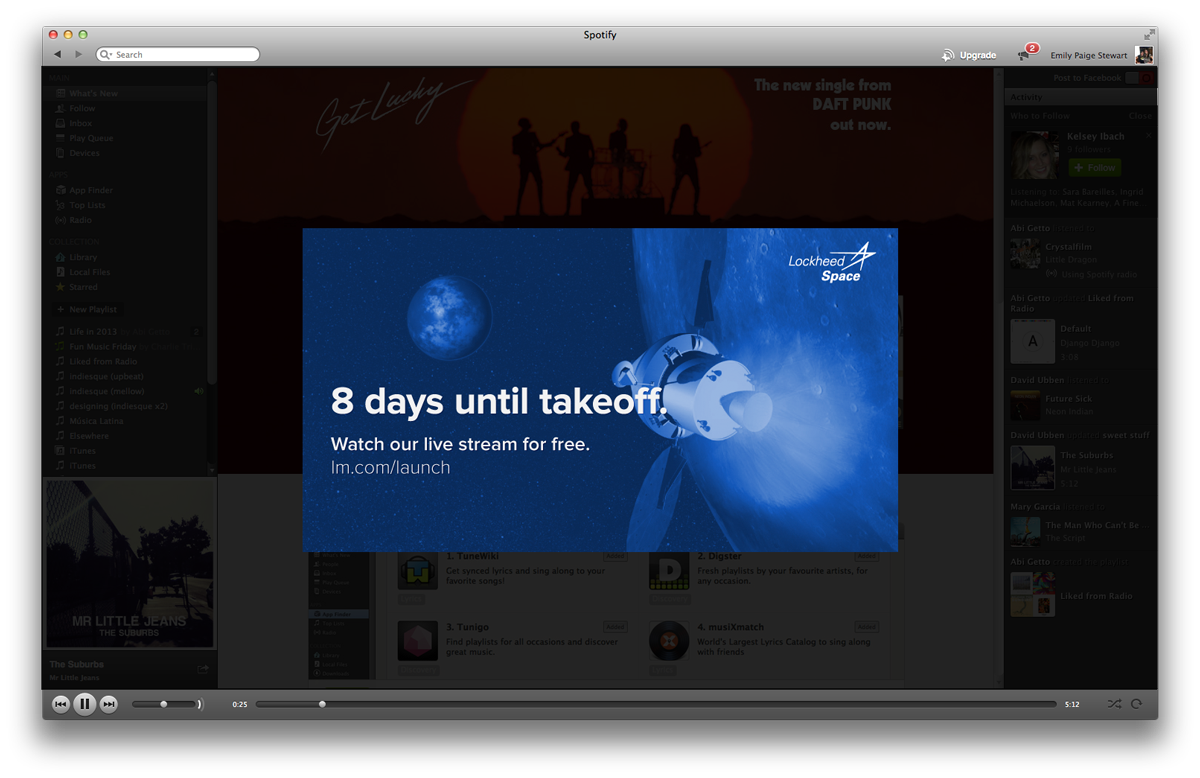Toggle repeat mode

[1139, 704]
